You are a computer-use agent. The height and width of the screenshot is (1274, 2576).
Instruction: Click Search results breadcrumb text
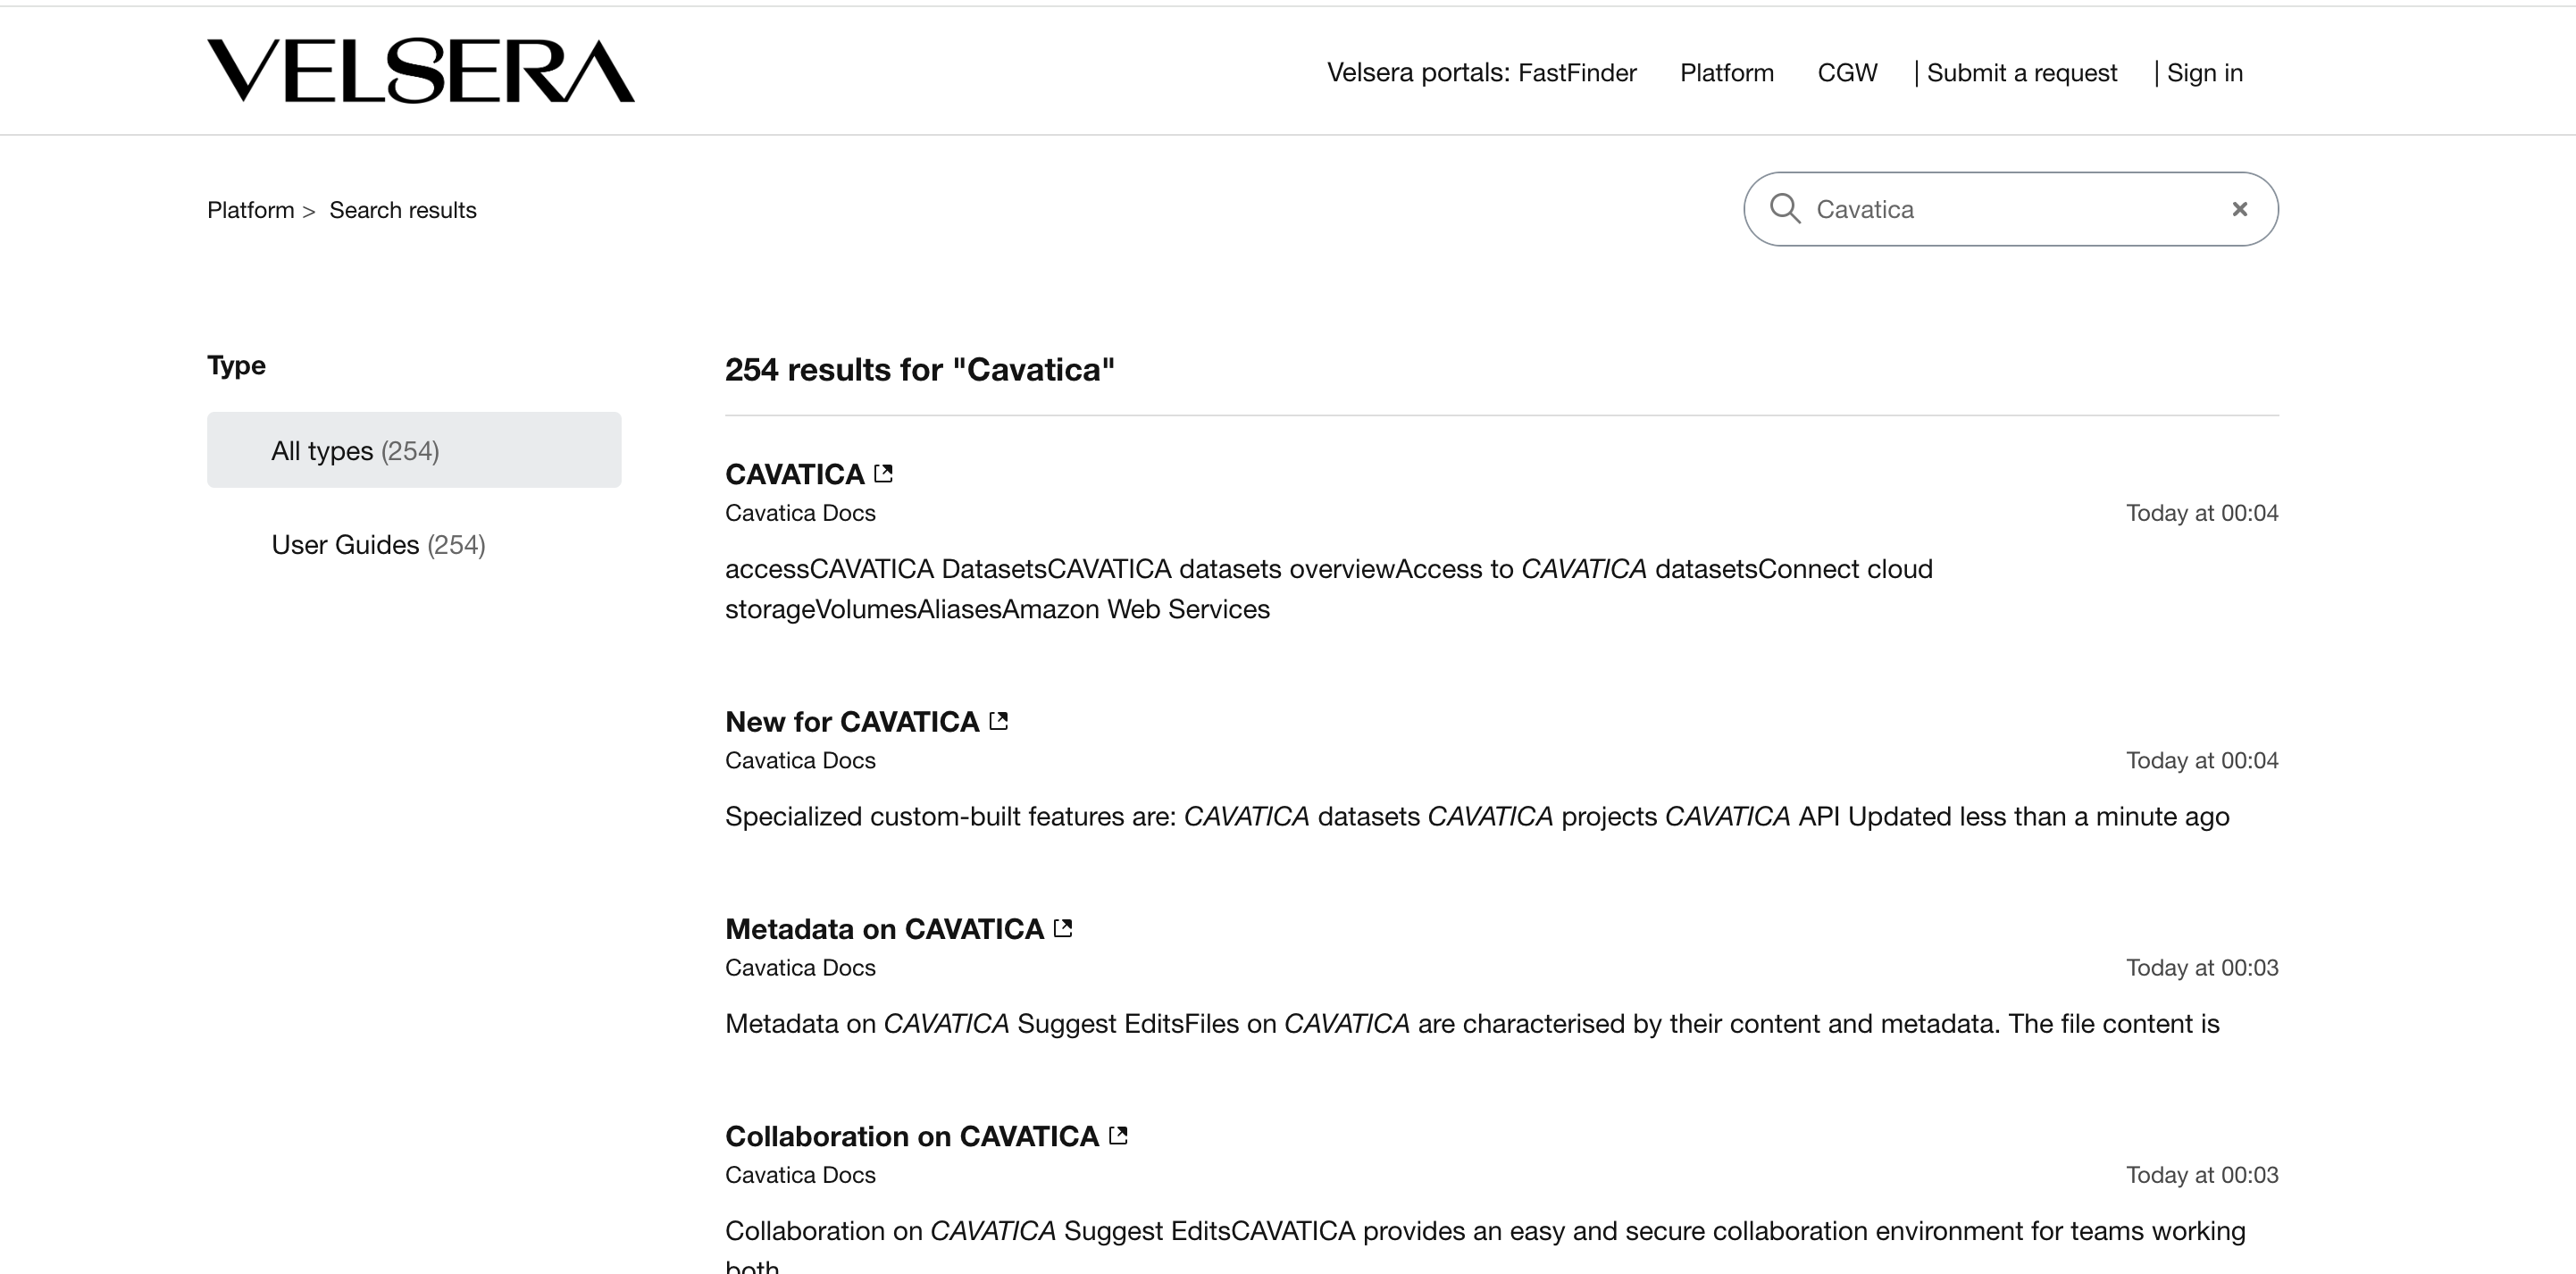pos(403,210)
